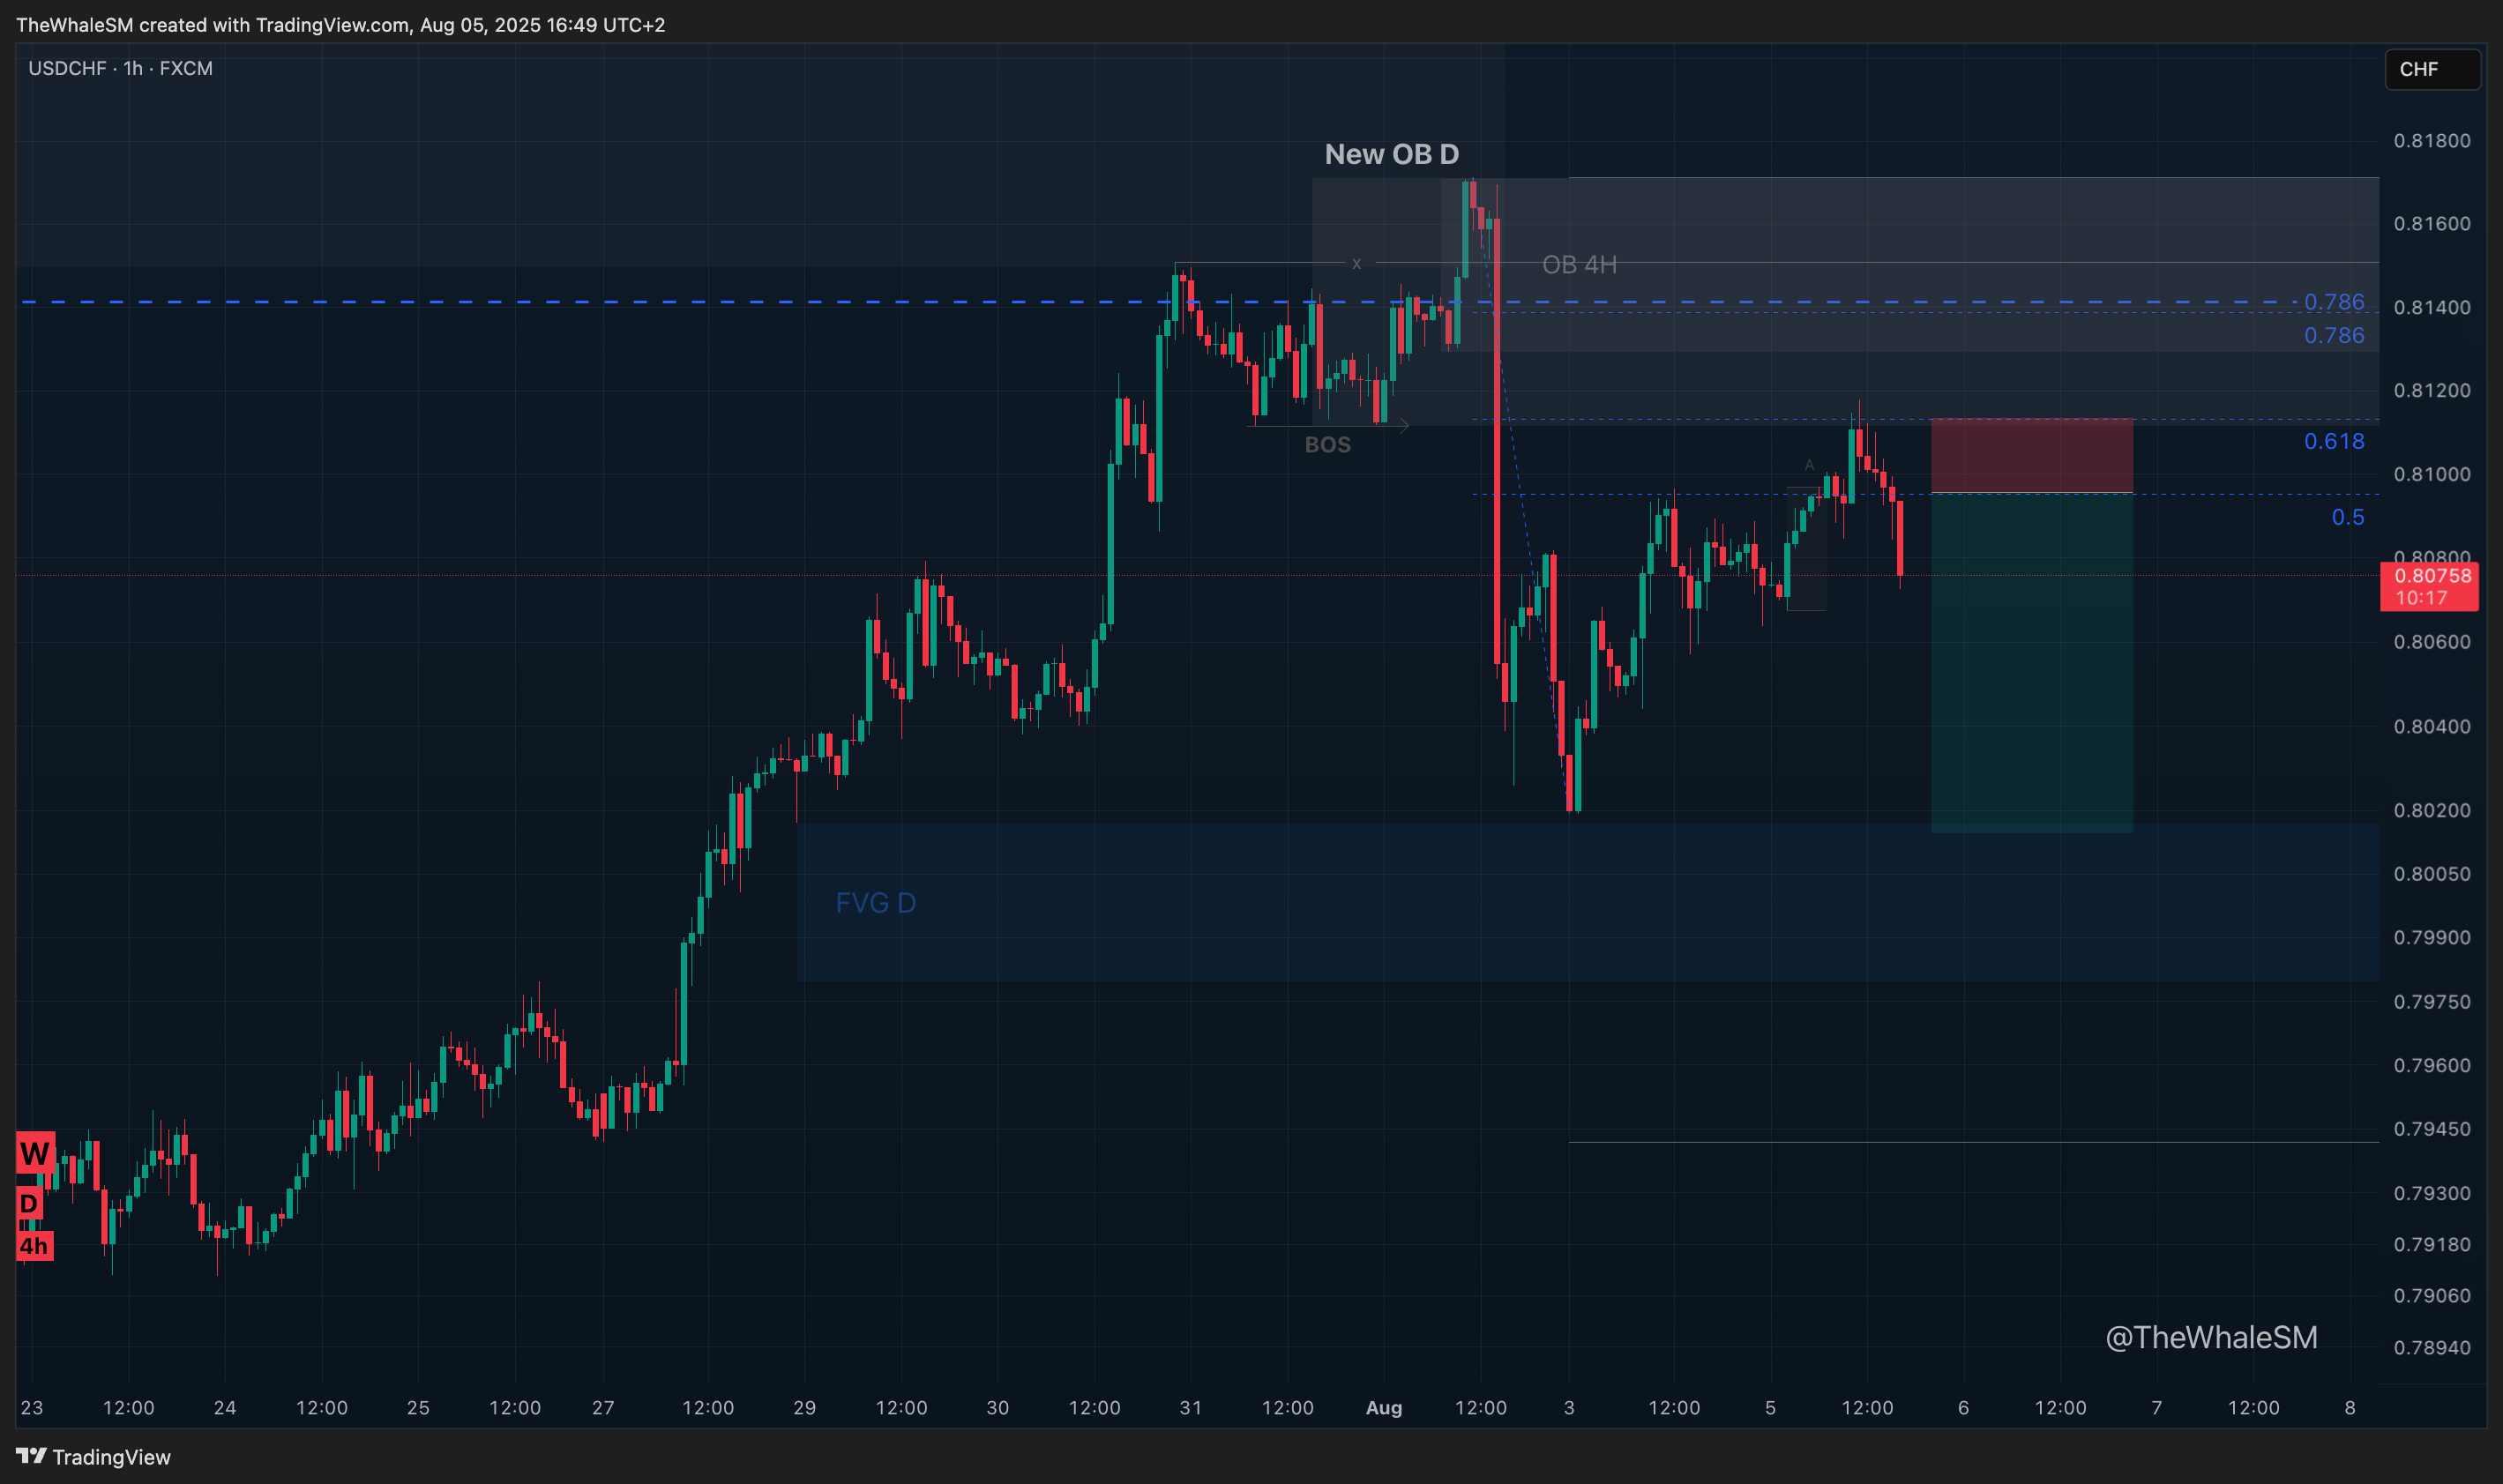
Task: Click date 8 on time axis
Action: tap(2349, 1407)
